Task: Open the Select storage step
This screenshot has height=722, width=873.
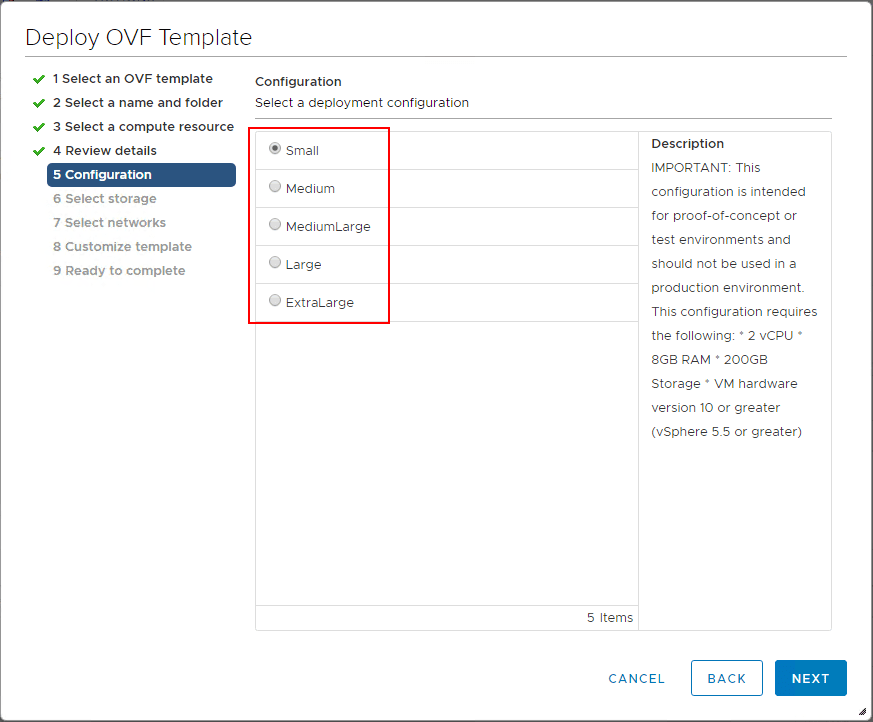Action: click(x=106, y=198)
